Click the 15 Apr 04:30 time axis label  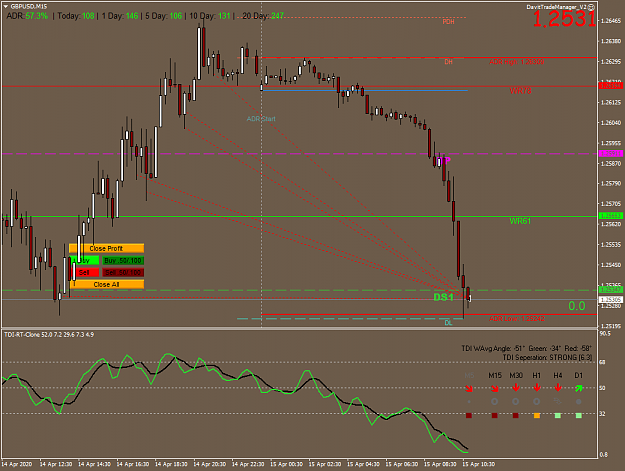(x=364, y=464)
